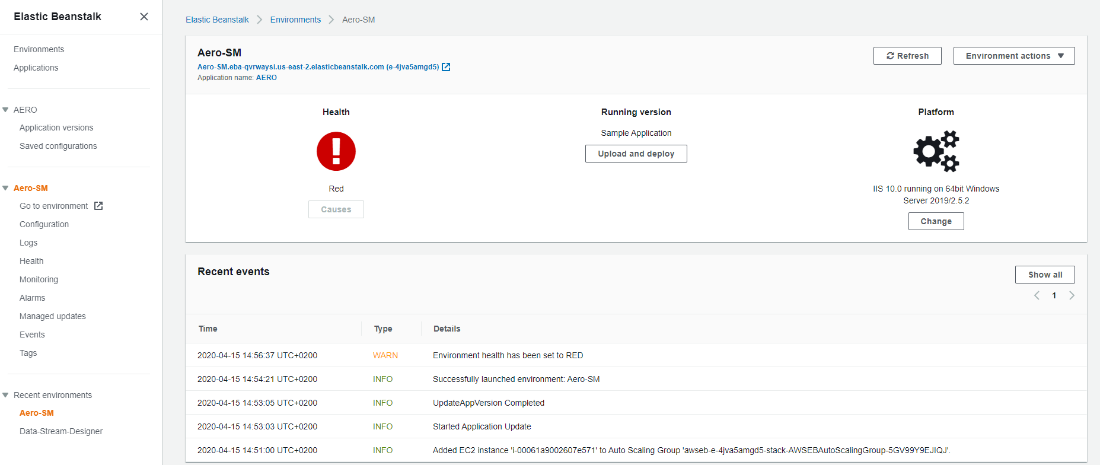The width and height of the screenshot is (1100, 465).
Task: Select 'Added EC2 instance' event details
Action: tap(692, 450)
